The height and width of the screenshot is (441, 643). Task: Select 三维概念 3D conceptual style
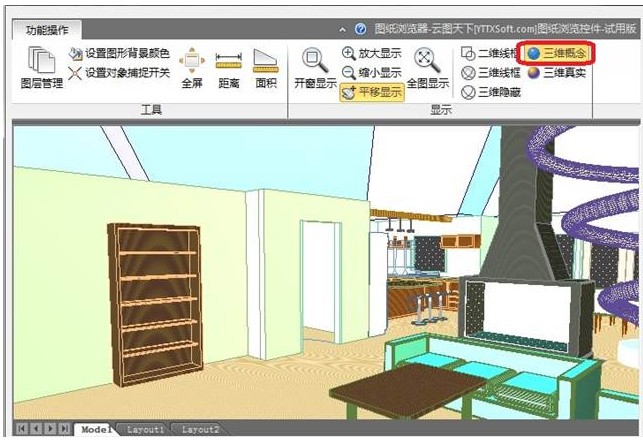[x=556, y=53]
